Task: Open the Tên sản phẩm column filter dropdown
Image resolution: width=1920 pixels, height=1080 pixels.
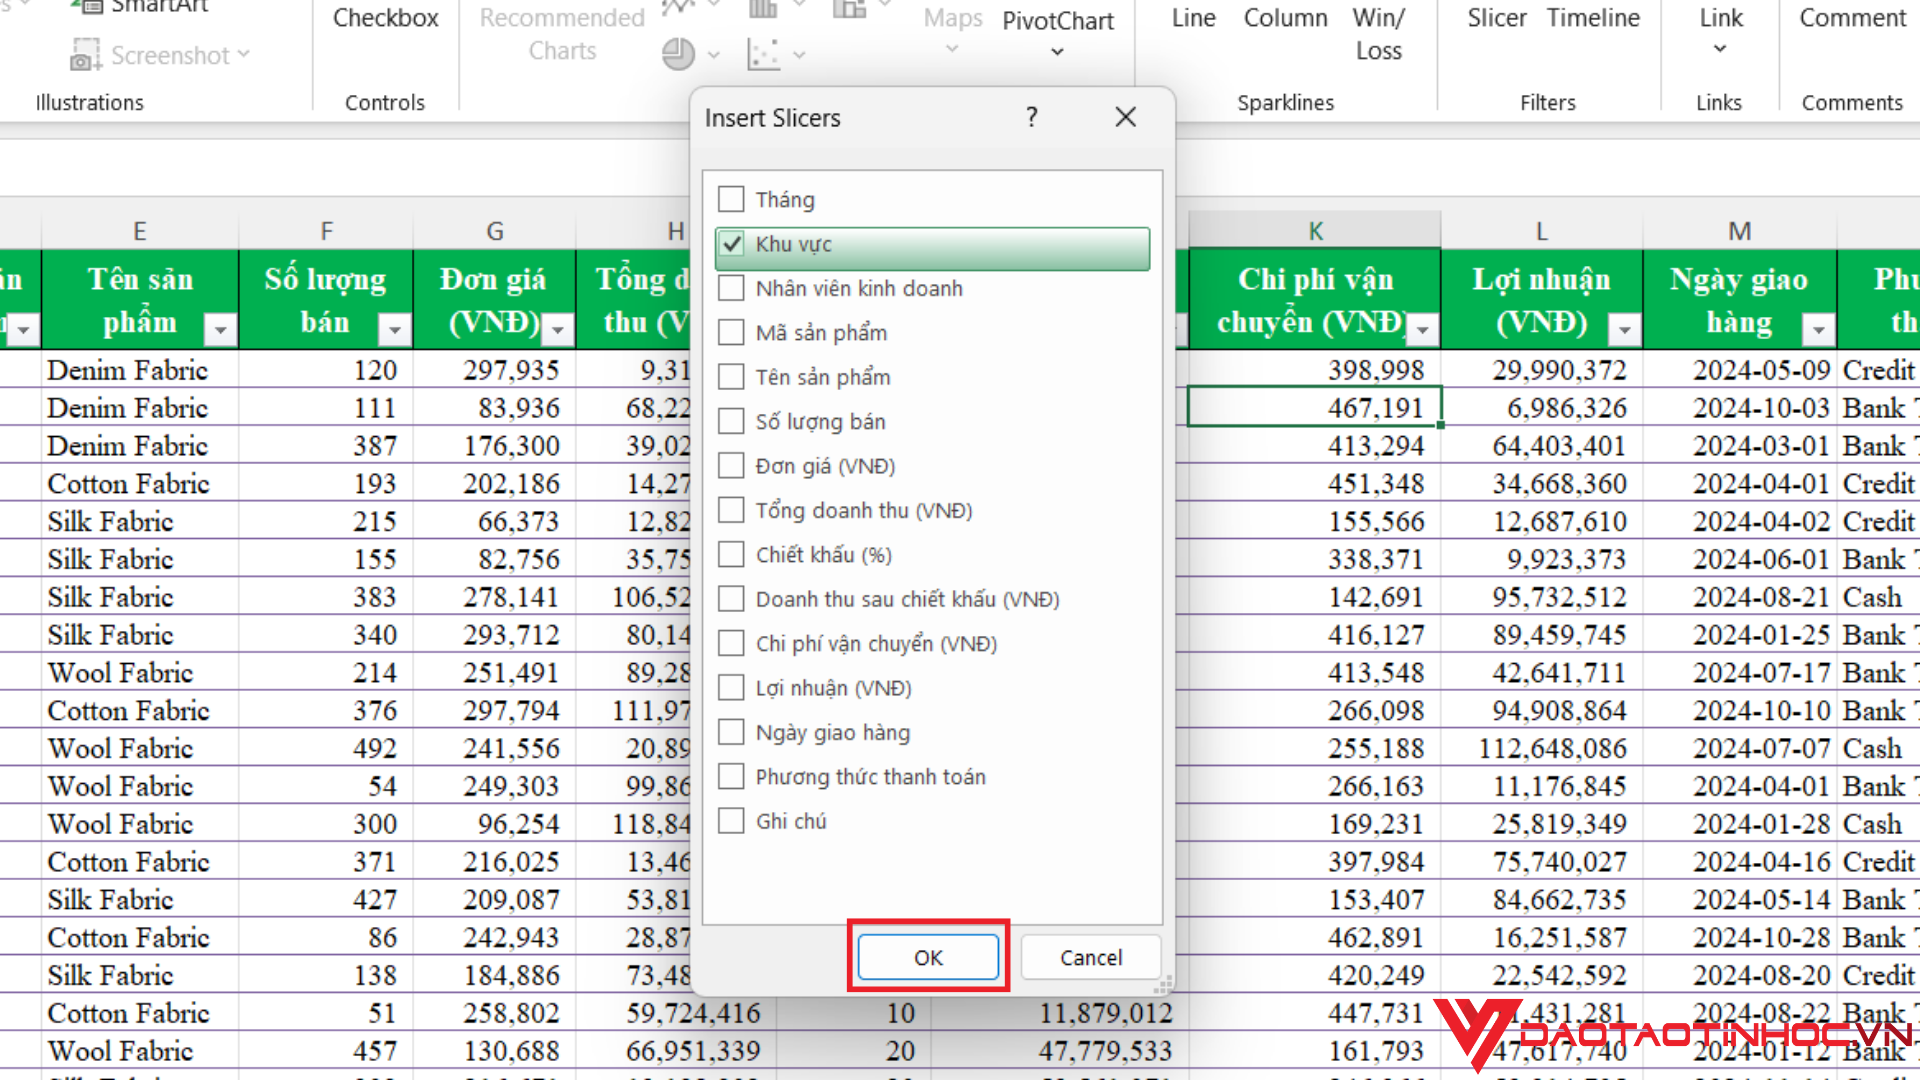Action: pyautogui.click(x=222, y=329)
